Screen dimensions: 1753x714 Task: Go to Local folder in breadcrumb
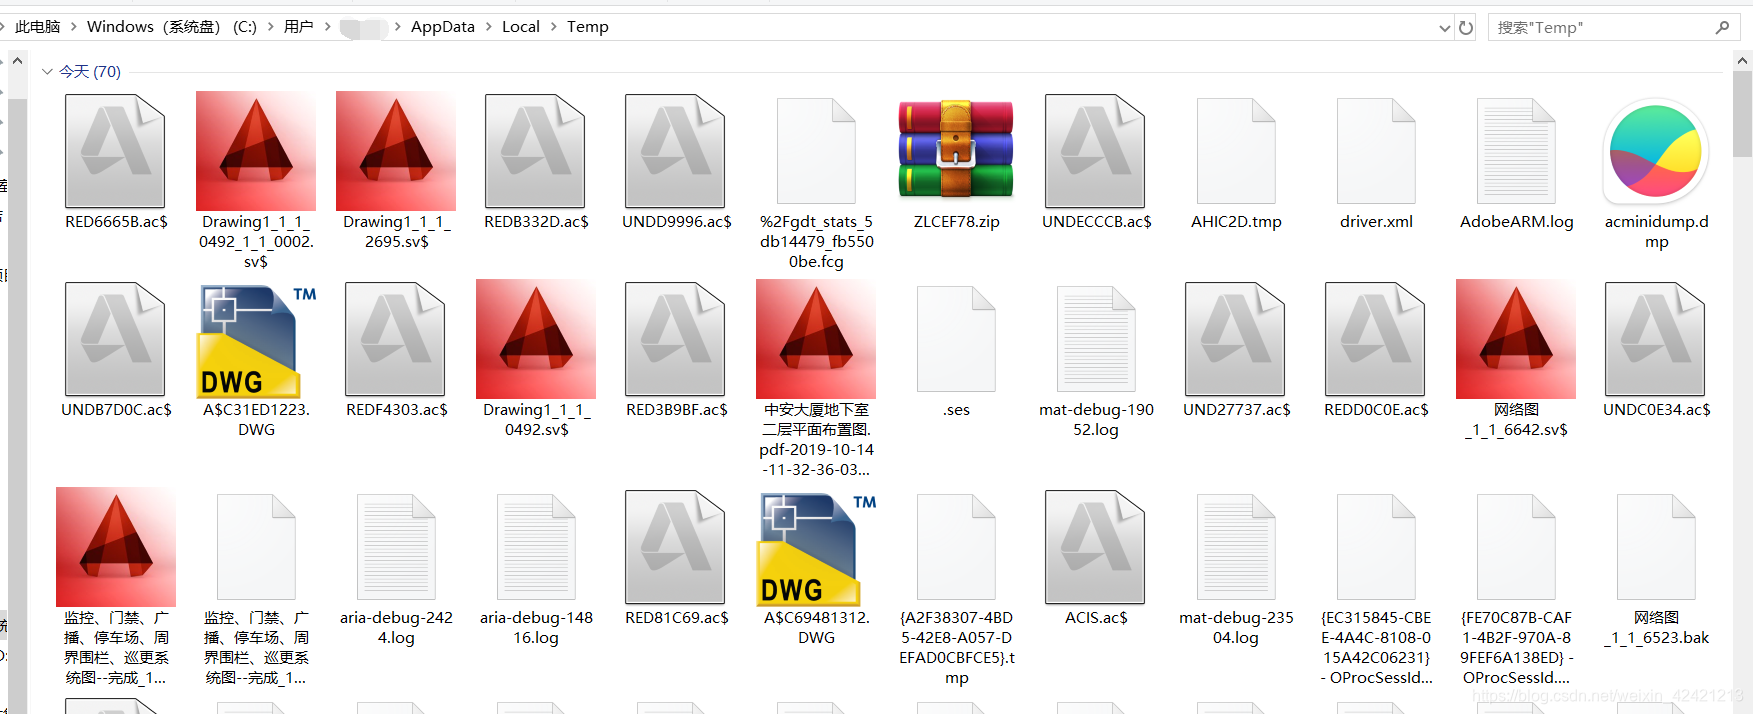521,27
